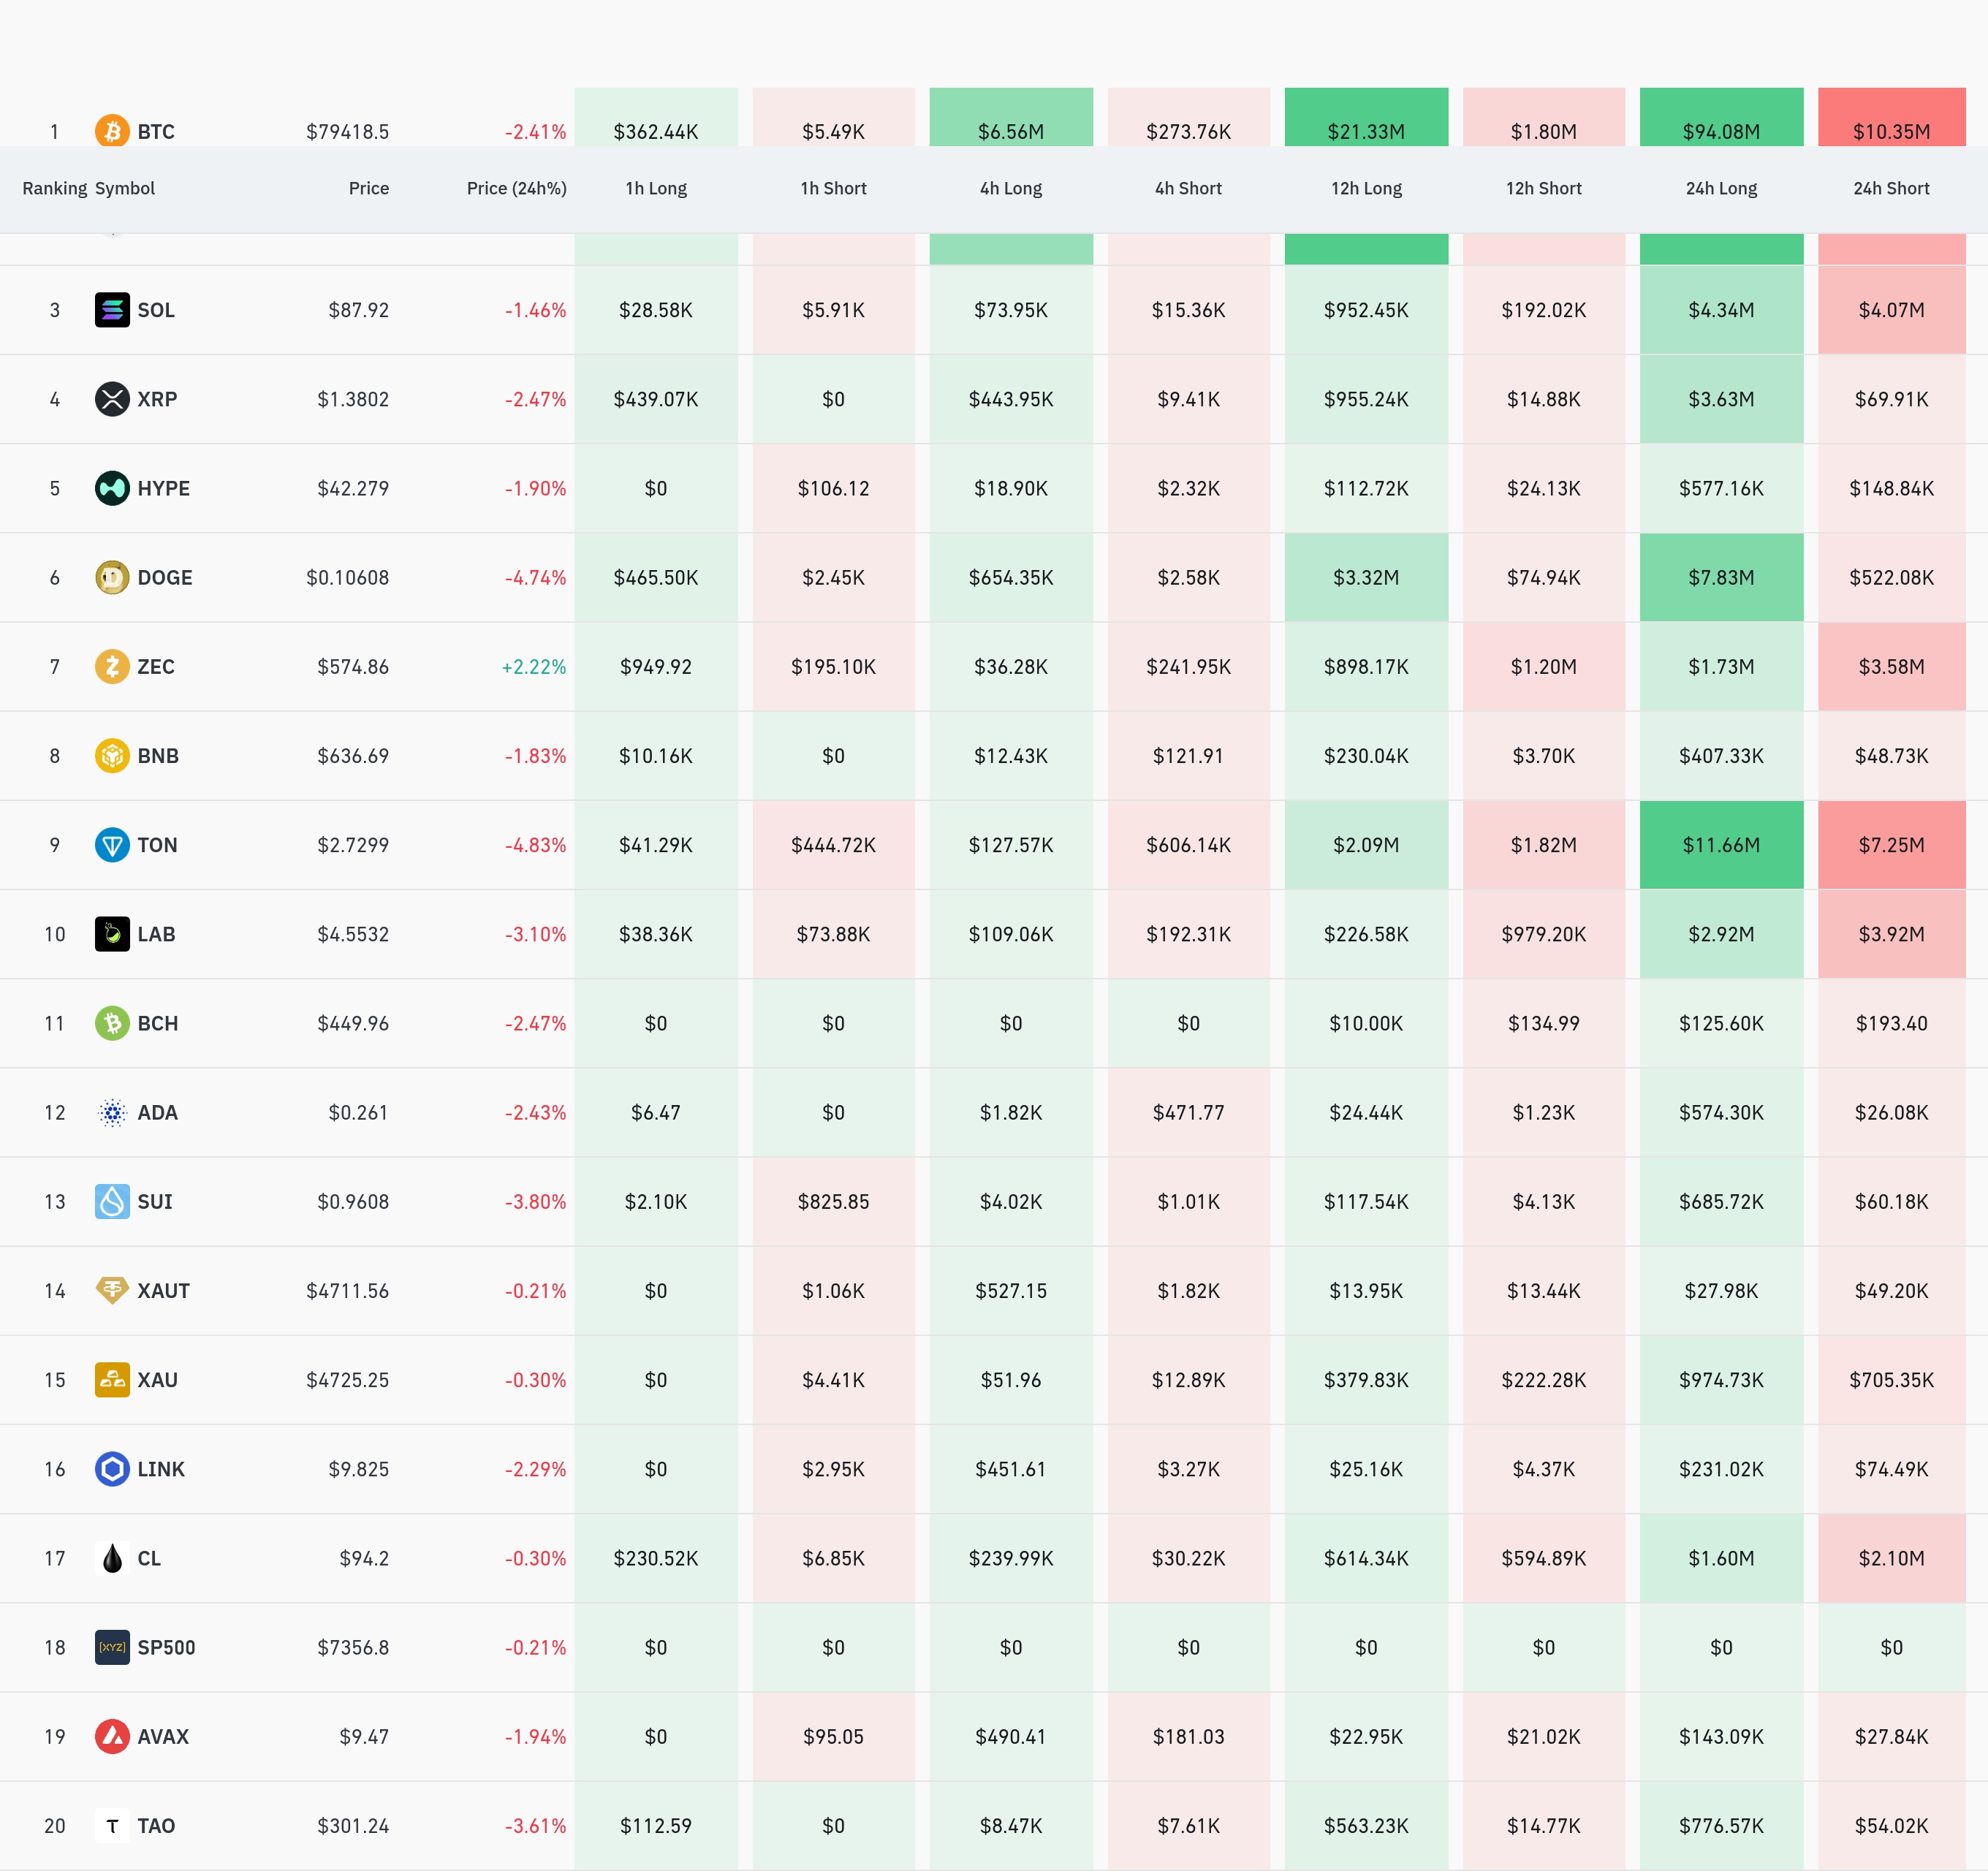Image resolution: width=1988 pixels, height=1871 pixels.
Task: Open the SP500 symbol link
Action: [x=166, y=1647]
